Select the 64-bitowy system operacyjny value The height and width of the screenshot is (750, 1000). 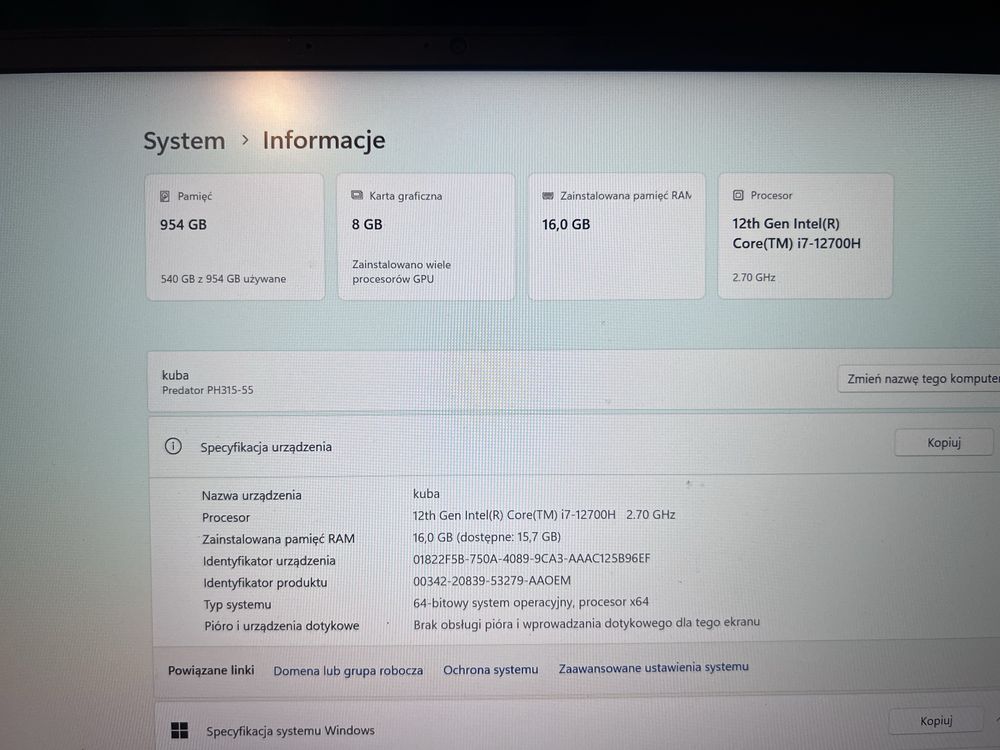pyautogui.click(x=531, y=602)
